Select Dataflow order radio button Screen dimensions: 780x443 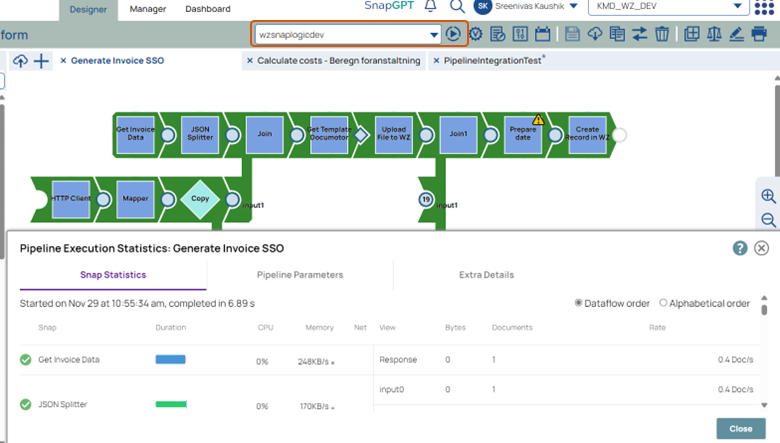pyautogui.click(x=579, y=303)
